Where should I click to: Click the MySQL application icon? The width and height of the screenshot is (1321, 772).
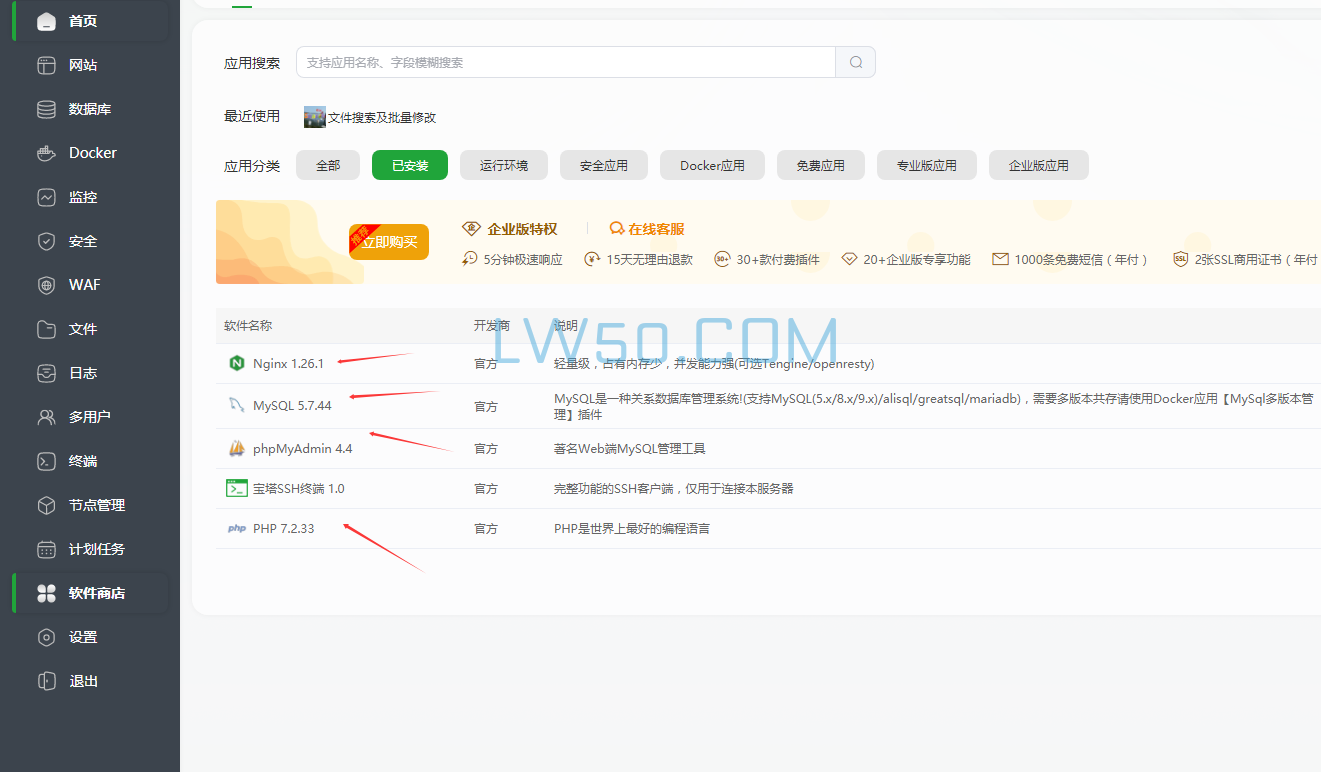[x=237, y=405]
